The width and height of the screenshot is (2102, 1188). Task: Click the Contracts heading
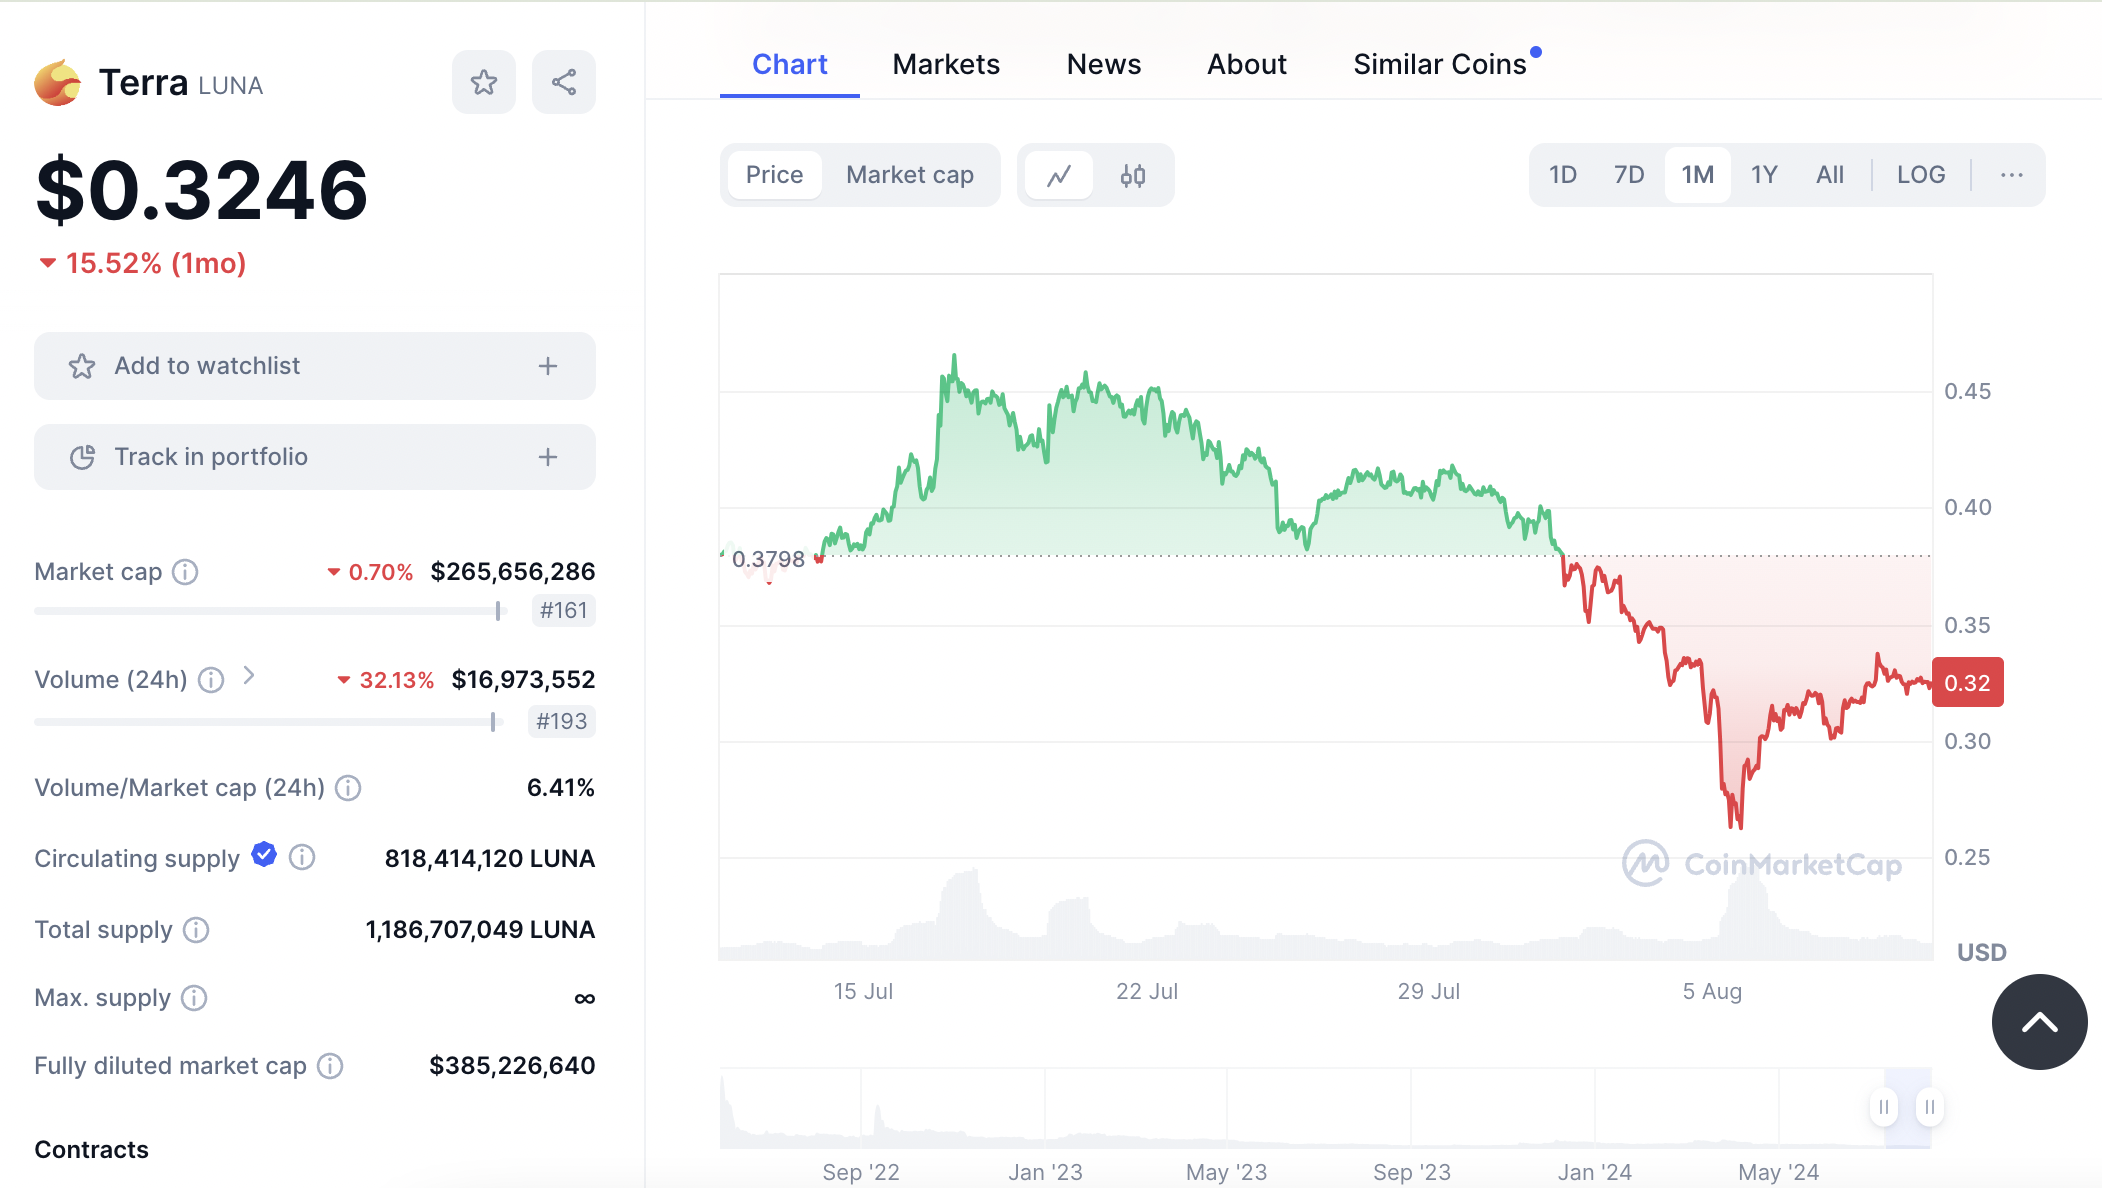91,1150
